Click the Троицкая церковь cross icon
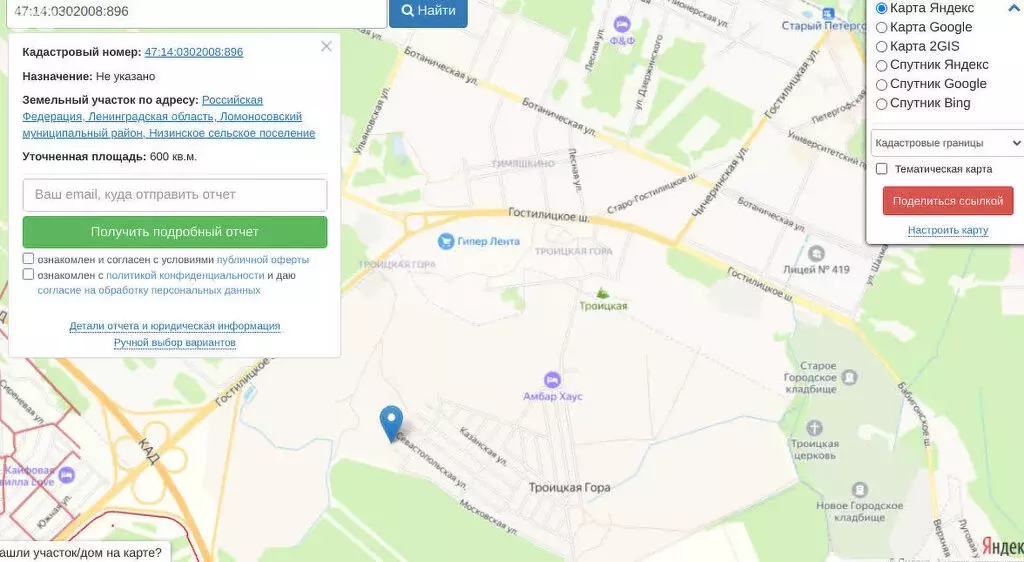1024x562 pixels. point(814,428)
